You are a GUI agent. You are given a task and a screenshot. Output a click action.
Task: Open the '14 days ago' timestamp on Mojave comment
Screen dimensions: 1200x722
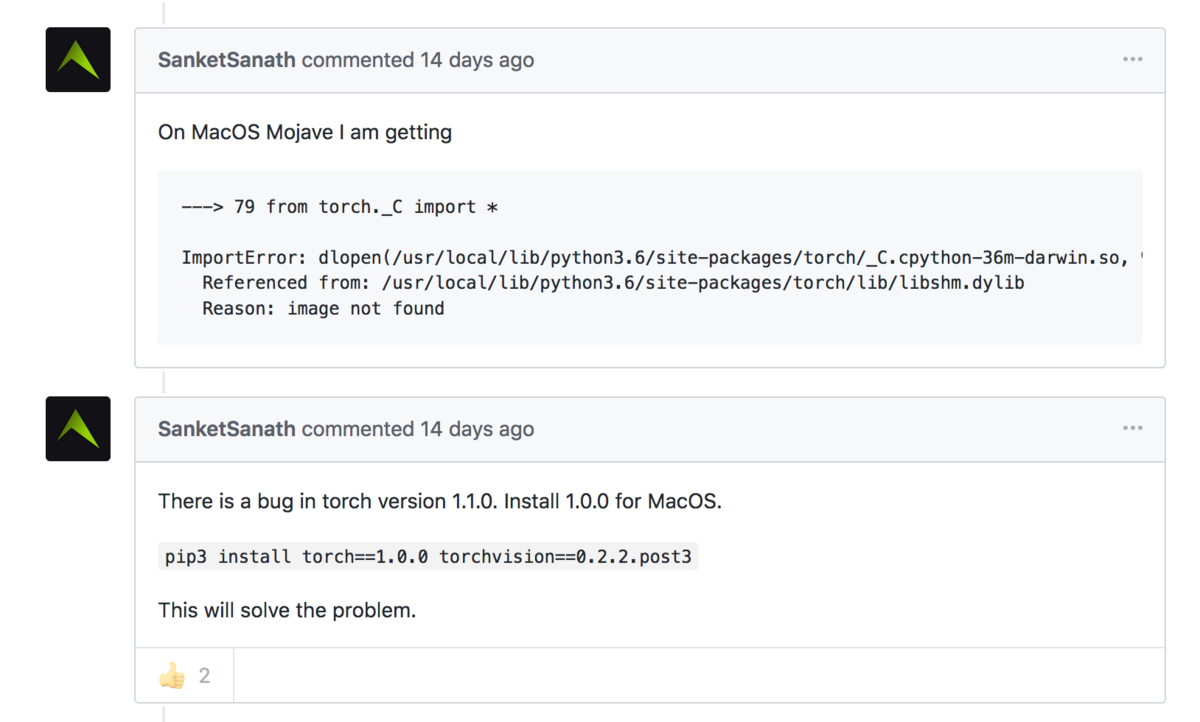[x=477, y=60]
